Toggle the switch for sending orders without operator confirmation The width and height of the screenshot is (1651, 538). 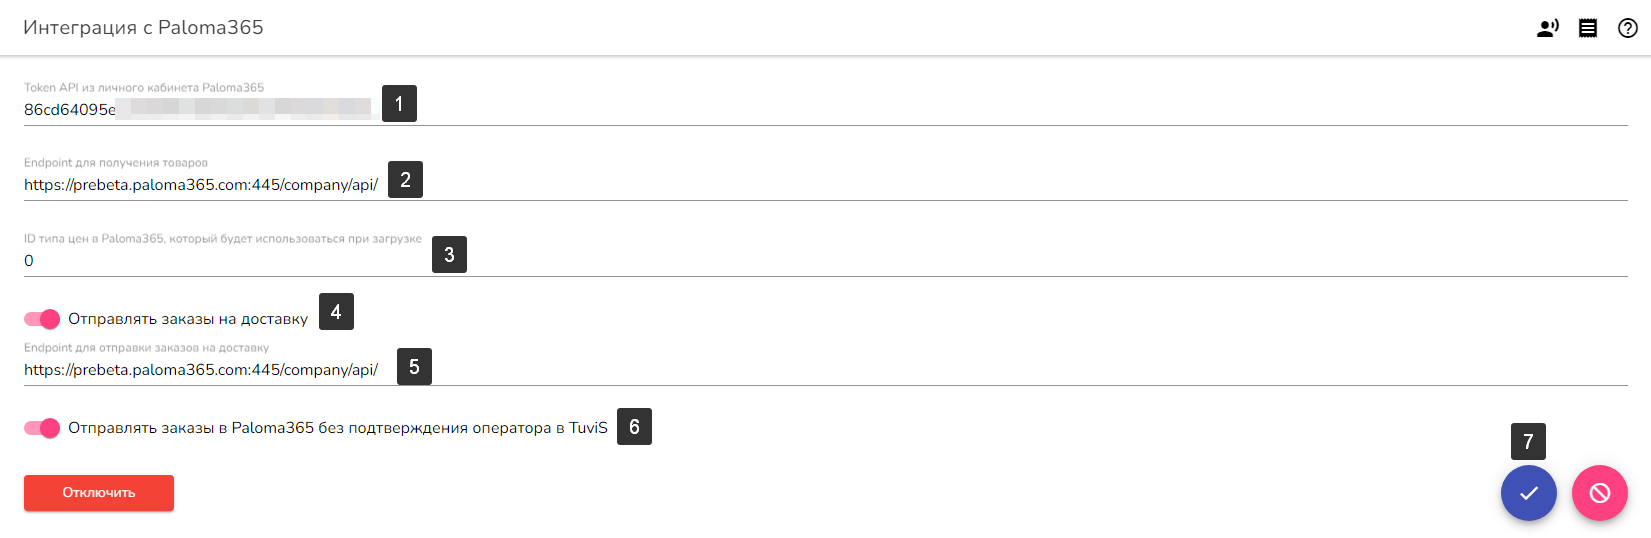42,428
